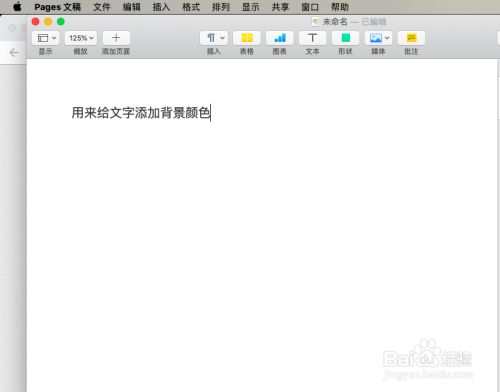Viewport: 500px width, 392px height.
Task: Open the 编辑 menu
Action: (x=132, y=7)
